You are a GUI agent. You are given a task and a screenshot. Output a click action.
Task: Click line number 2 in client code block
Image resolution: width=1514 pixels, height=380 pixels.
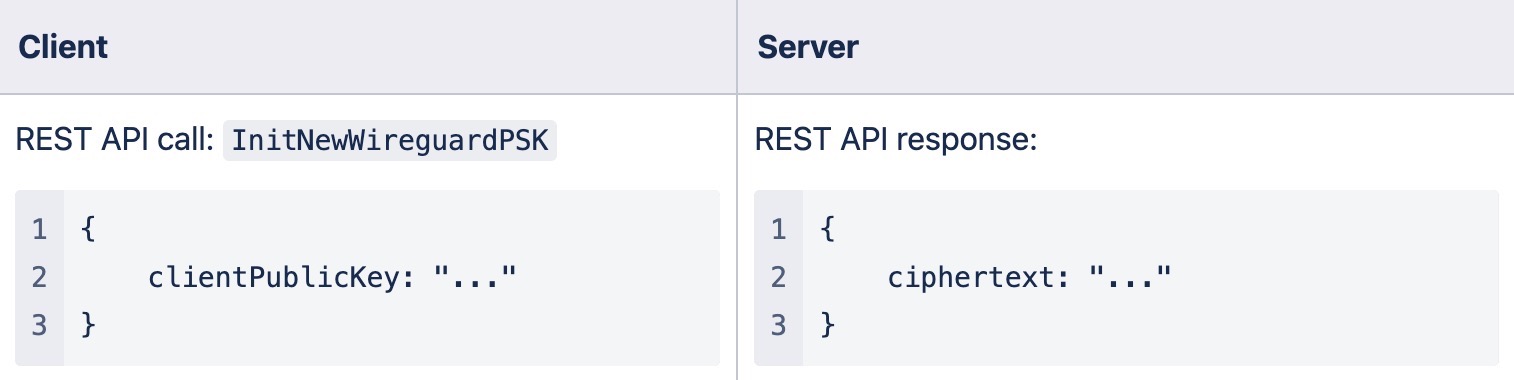pyautogui.click(x=39, y=277)
